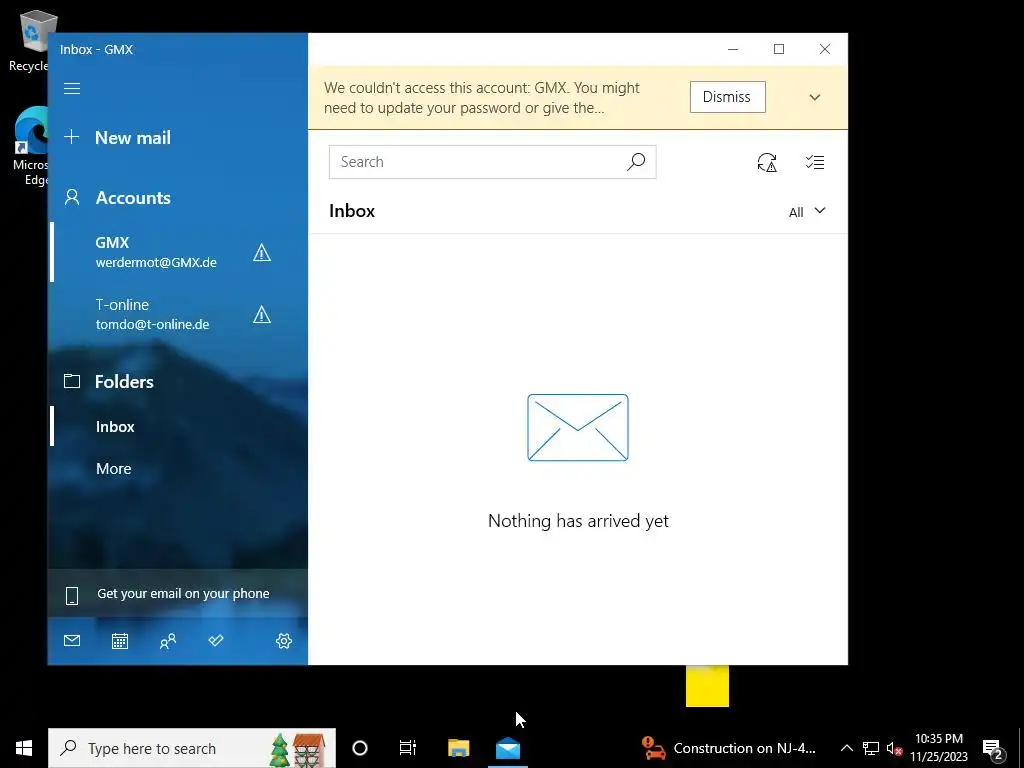Open the clock showing 10:35 PM
The width and height of the screenshot is (1024, 768).
(939, 748)
